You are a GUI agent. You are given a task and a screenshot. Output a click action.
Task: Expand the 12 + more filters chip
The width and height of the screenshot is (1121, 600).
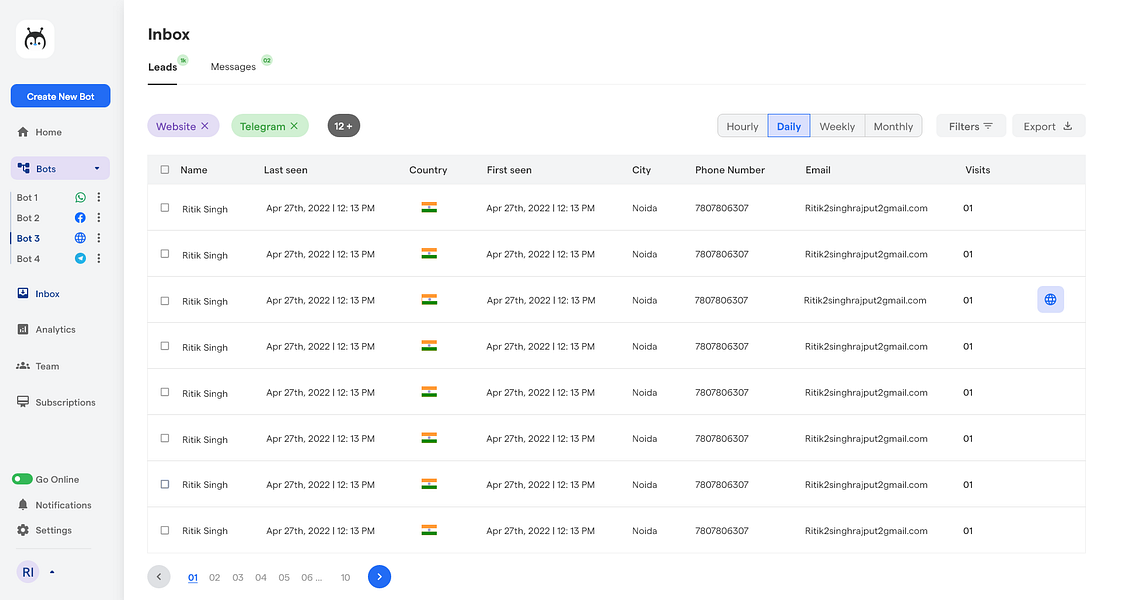point(343,126)
